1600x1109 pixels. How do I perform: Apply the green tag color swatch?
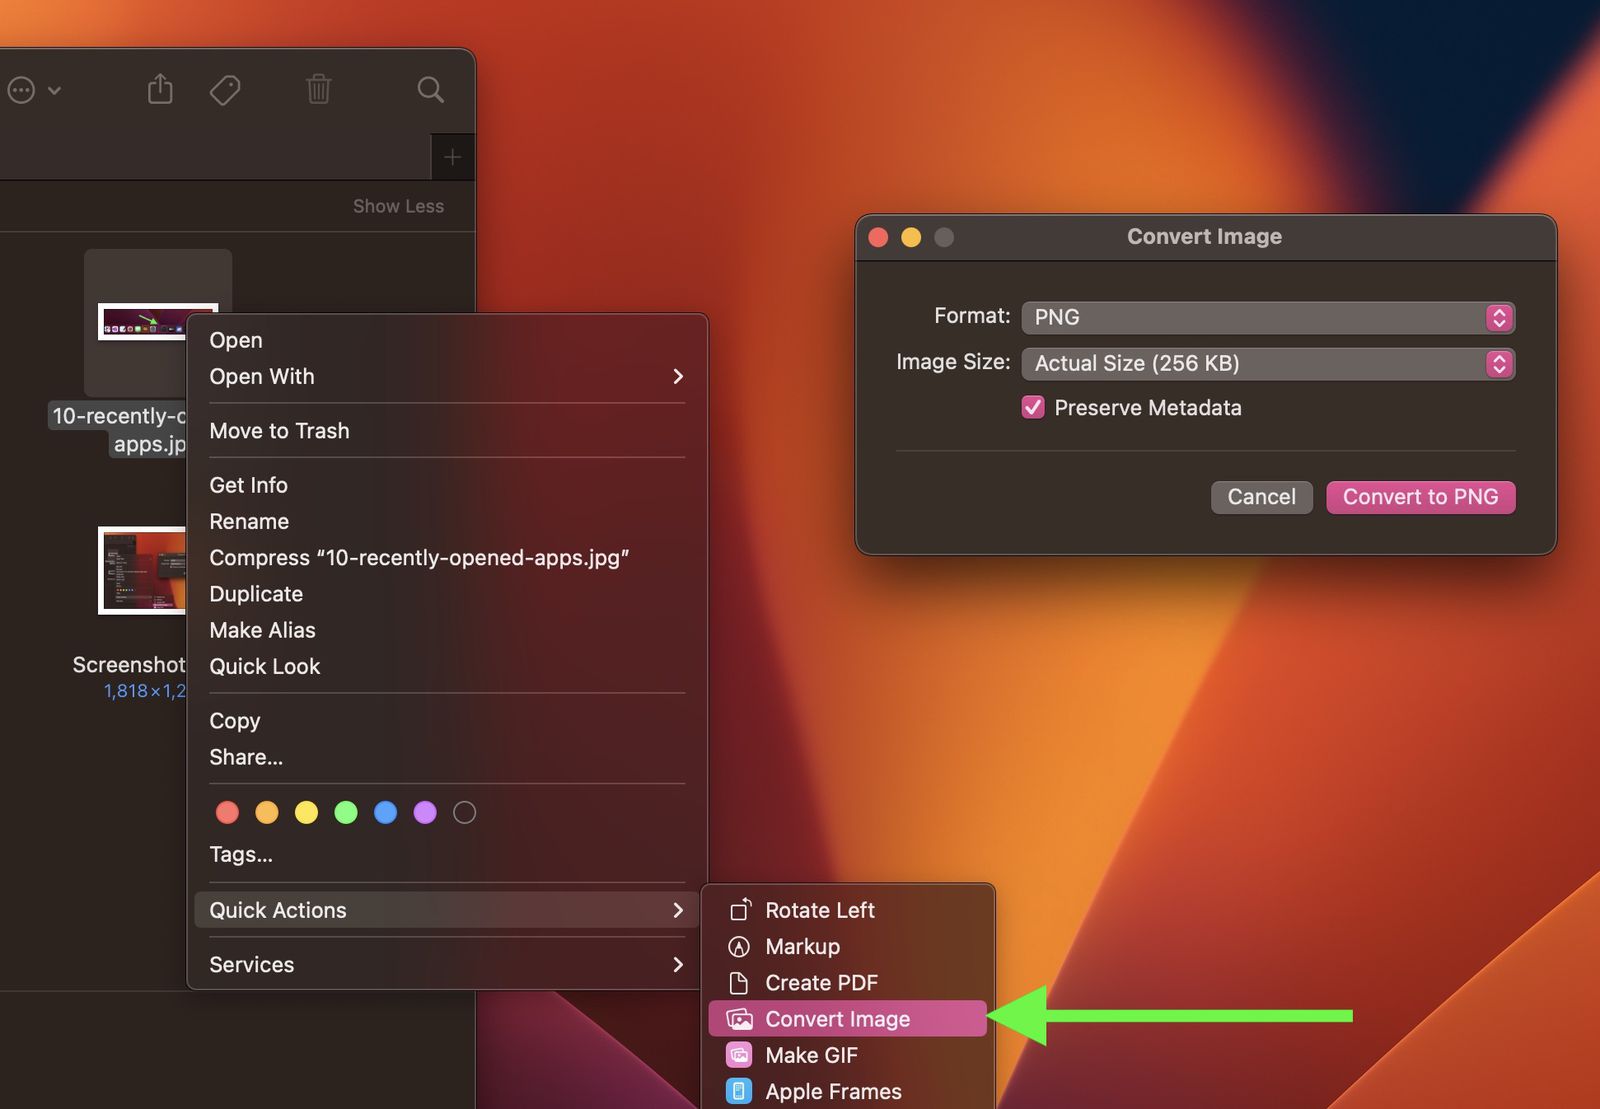(x=346, y=812)
